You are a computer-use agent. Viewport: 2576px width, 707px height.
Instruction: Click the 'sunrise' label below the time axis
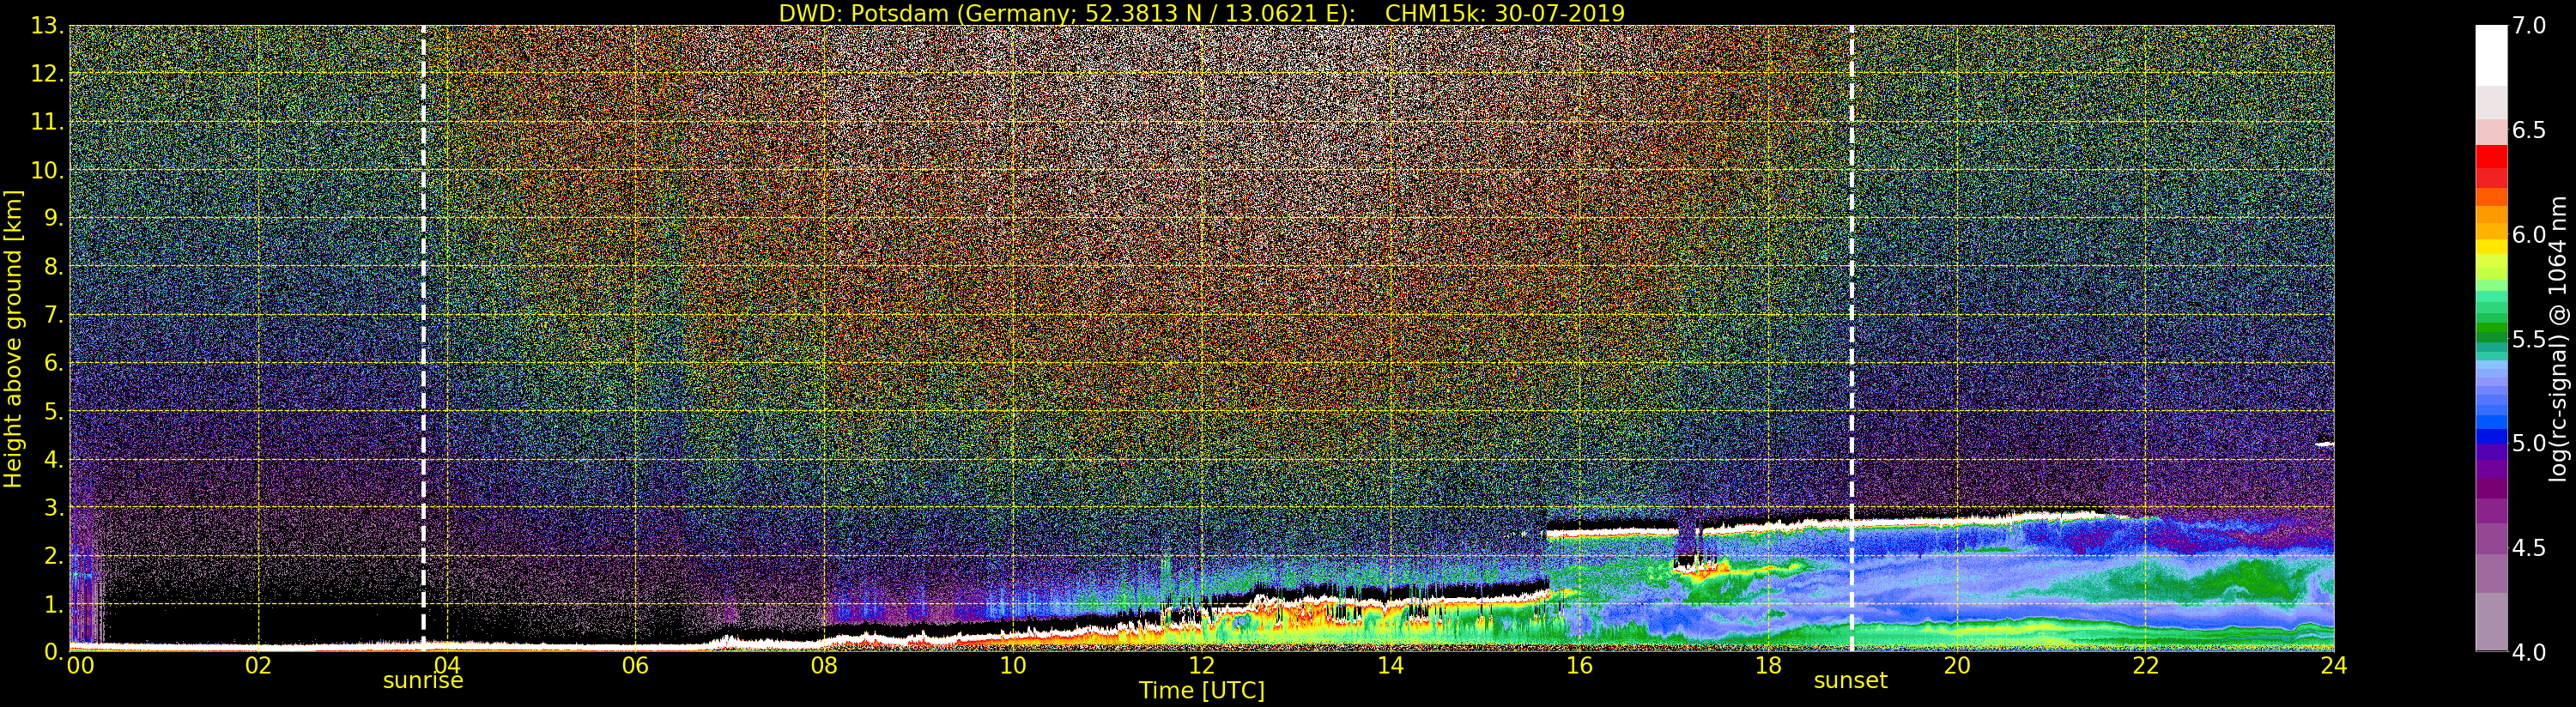(x=423, y=681)
